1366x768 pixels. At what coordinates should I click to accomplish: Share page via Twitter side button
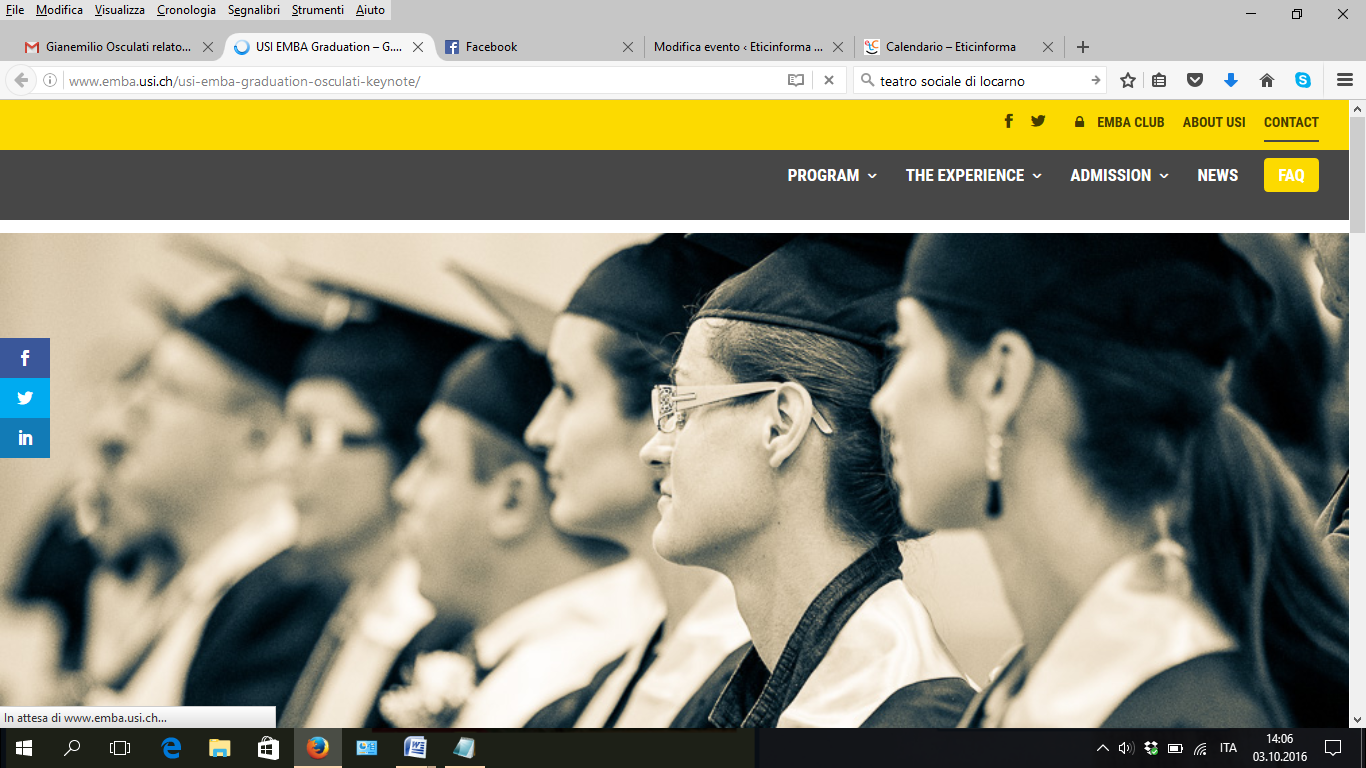[25, 398]
